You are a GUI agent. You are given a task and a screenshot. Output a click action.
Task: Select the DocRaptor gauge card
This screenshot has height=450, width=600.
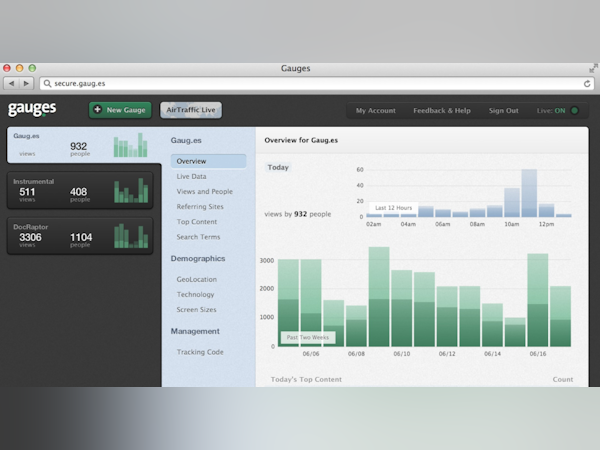click(x=80, y=236)
